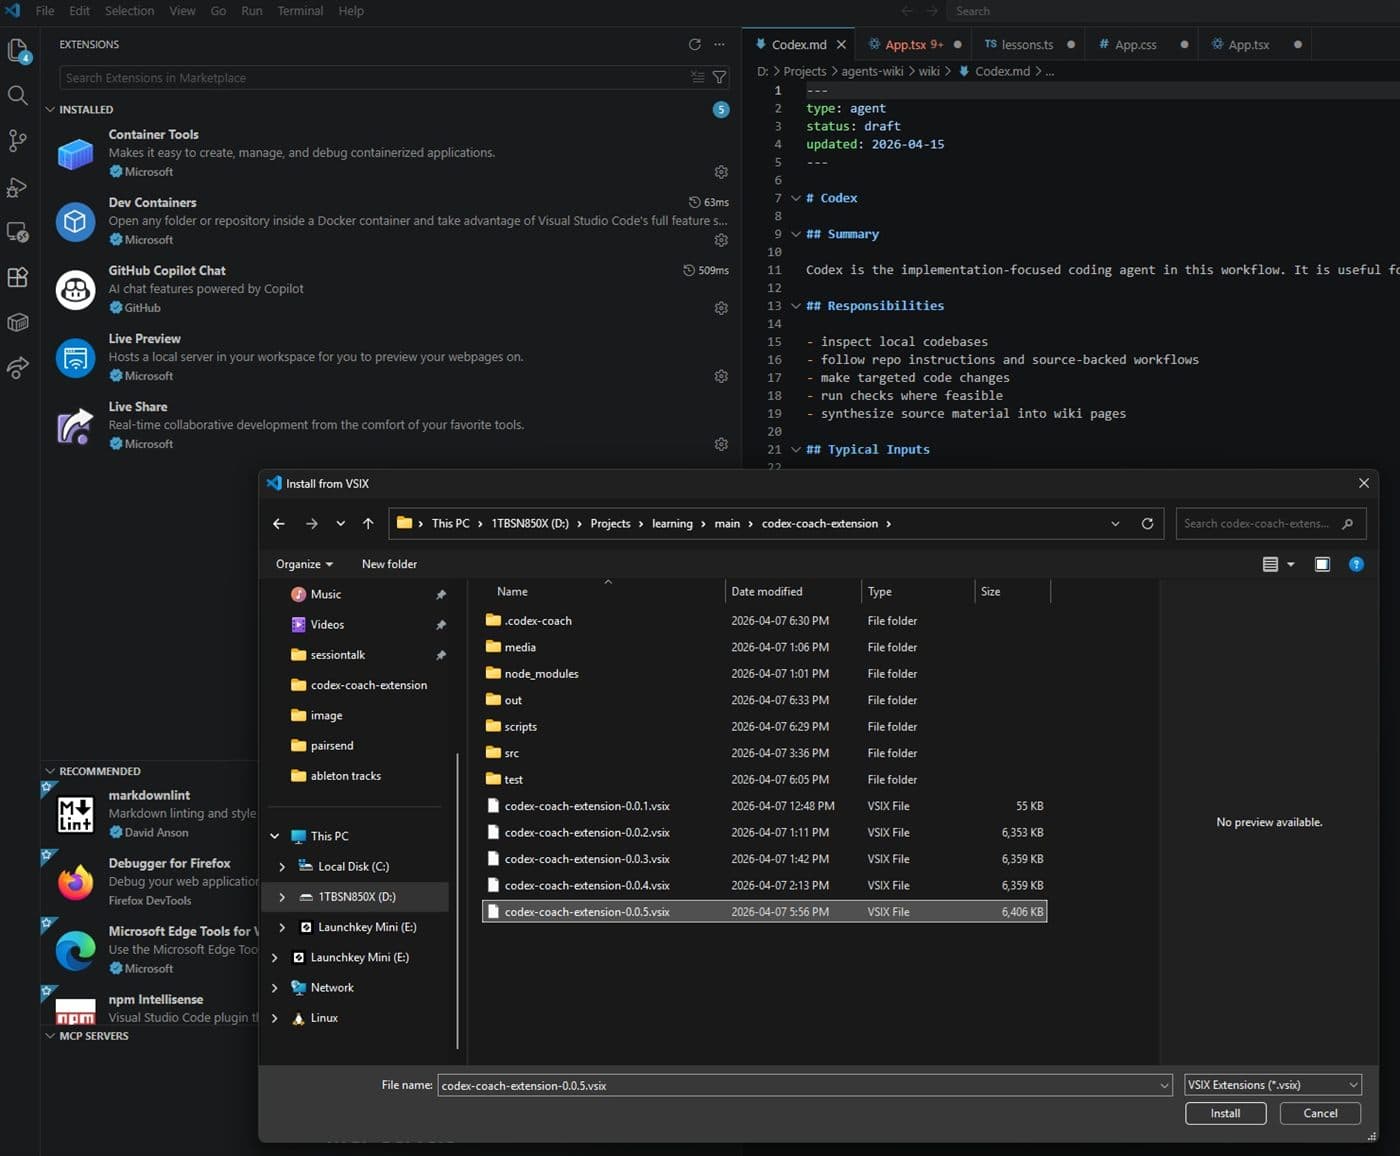Screen dimensions: 1400x1156
Task: Collapse This PC in navigation tree
Action: click(275, 836)
